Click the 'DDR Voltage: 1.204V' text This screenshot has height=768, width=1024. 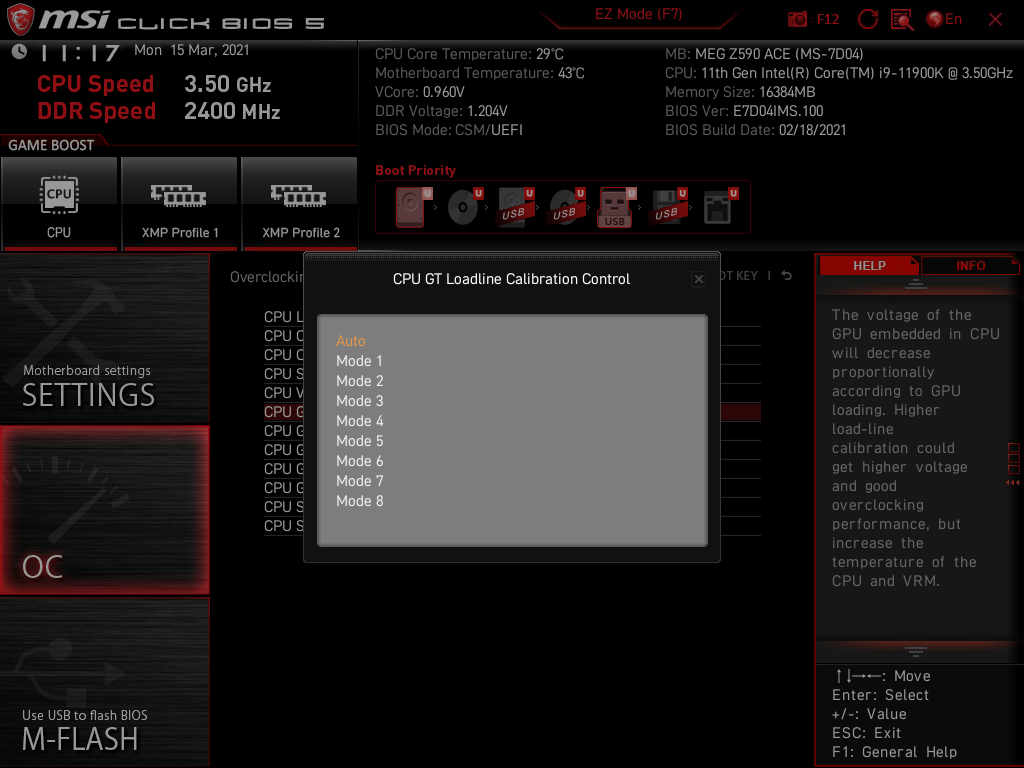pyautogui.click(x=441, y=111)
